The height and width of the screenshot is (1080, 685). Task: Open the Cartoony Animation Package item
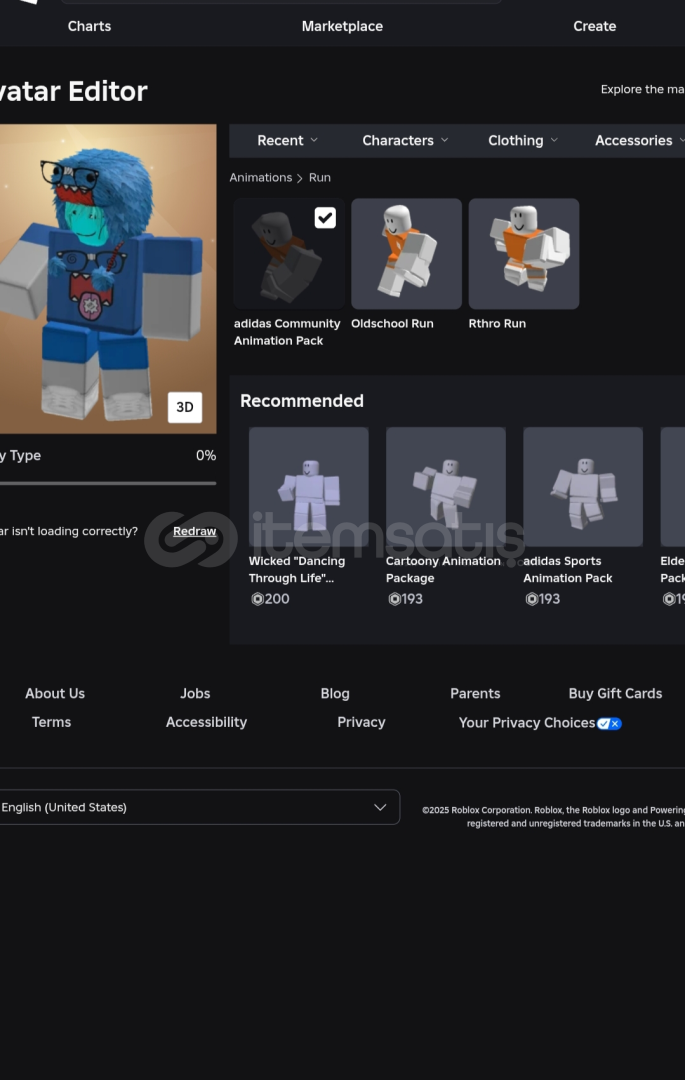click(x=445, y=487)
